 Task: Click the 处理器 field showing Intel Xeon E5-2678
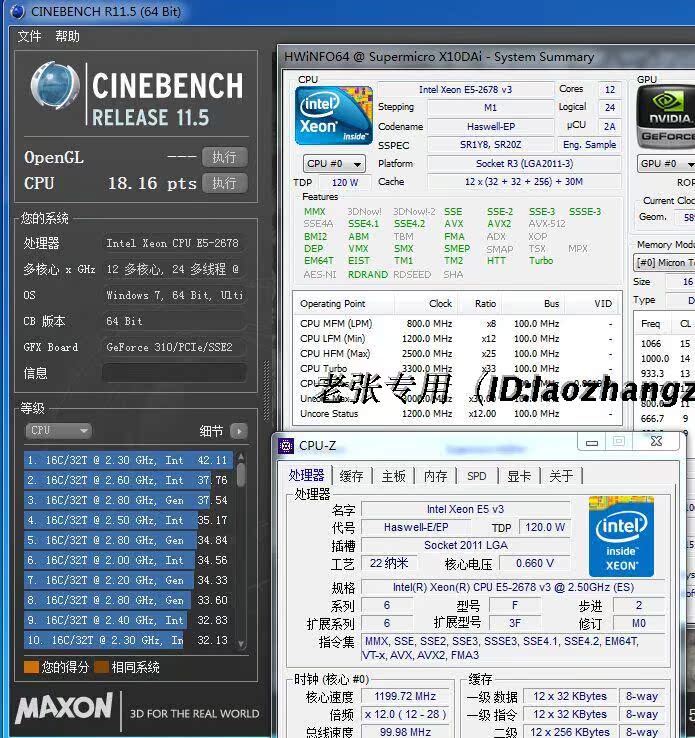point(174,243)
